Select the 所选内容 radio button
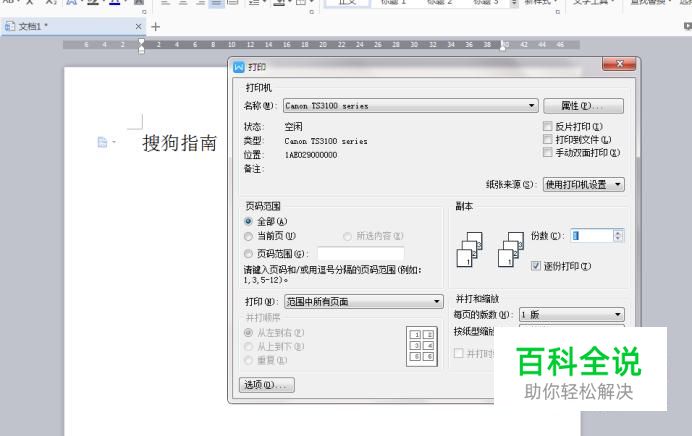 (347, 237)
